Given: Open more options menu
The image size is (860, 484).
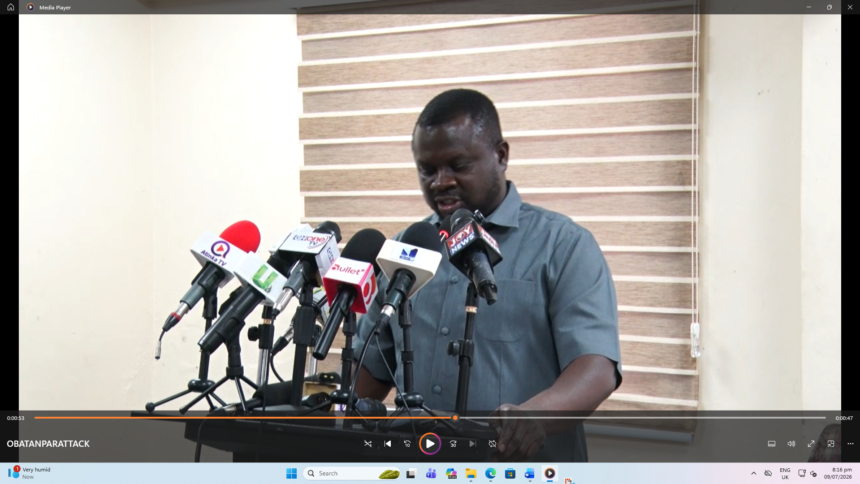Looking at the screenshot, I should click(850, 443).
